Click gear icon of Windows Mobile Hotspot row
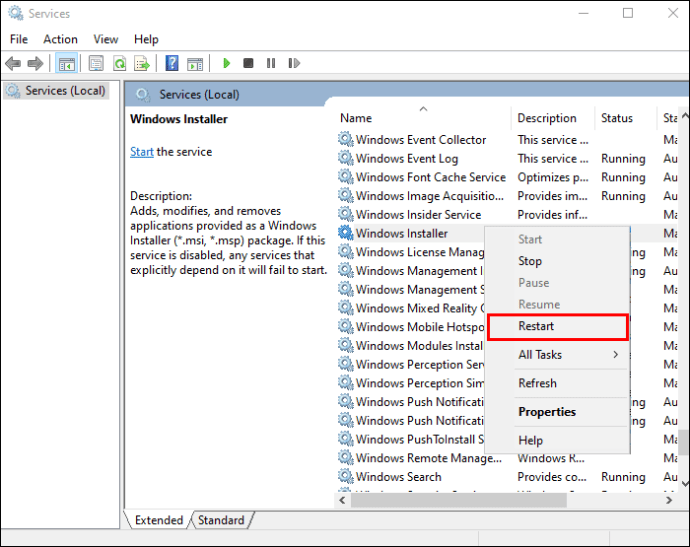 (345, 327)
